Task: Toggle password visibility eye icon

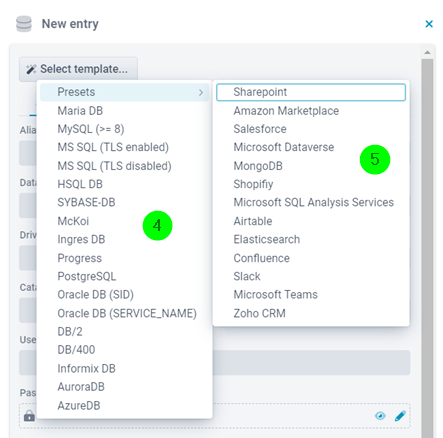Action: pos(380,416)
